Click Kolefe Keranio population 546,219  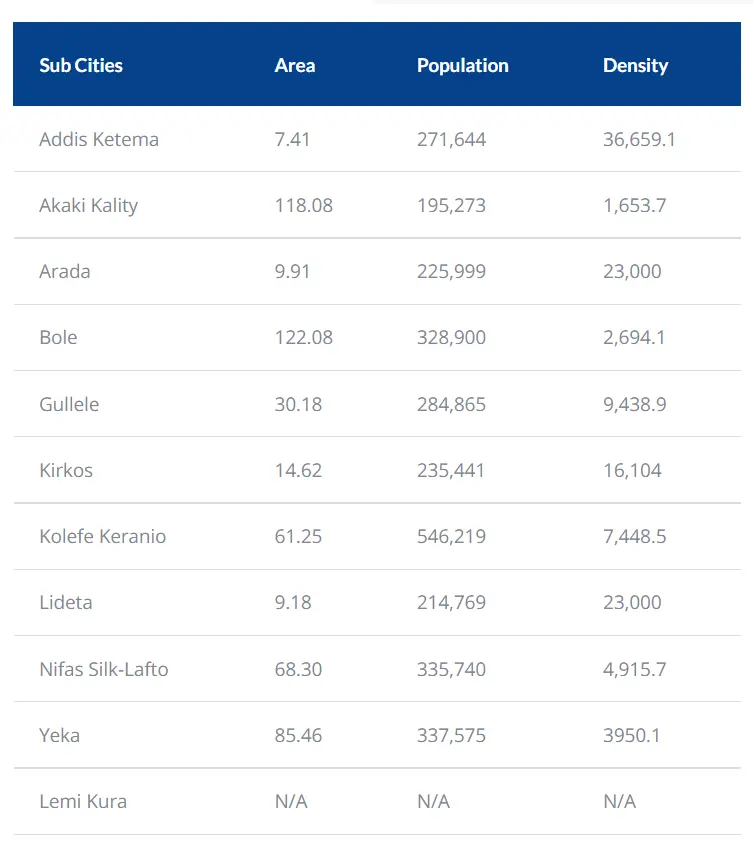(451, 536)
